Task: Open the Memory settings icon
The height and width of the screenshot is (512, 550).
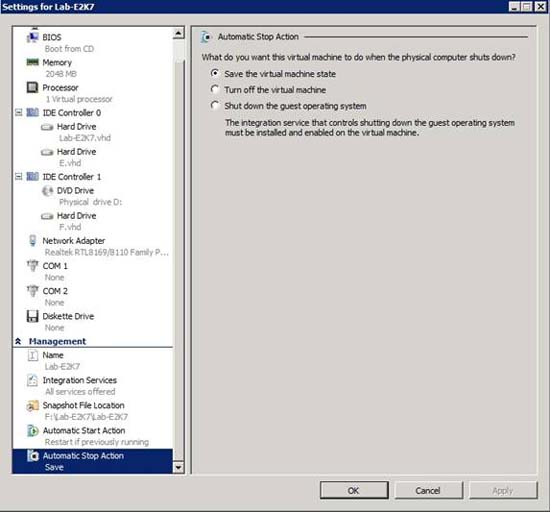Action: (x=33, y=62)
